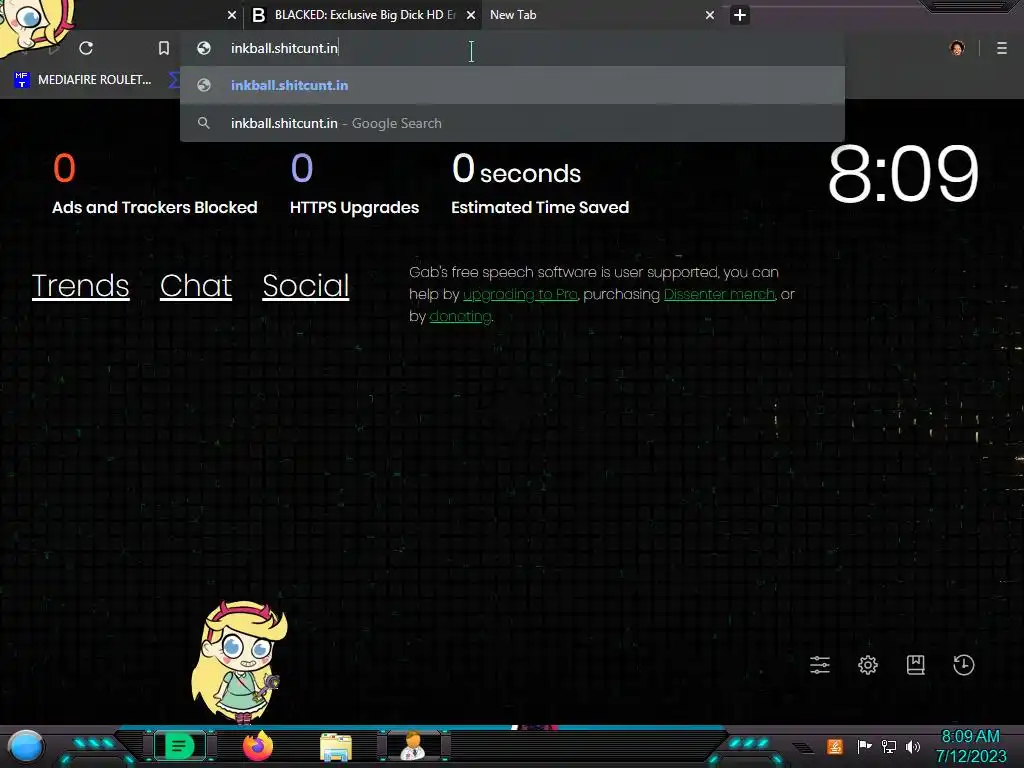Follow the Dissenter merch link
Viewport: 1024px width, 768px height.
pos(720,295)
